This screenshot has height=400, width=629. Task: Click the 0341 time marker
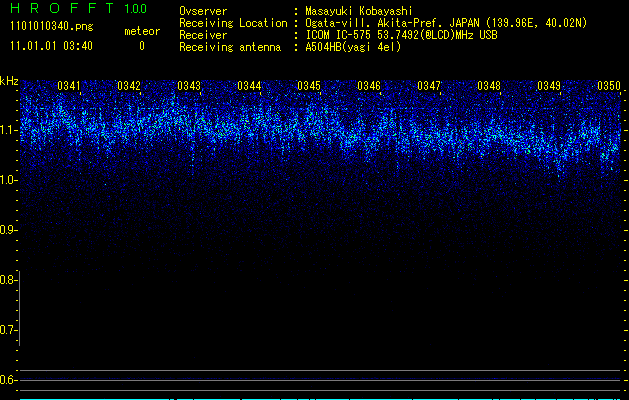69,86
